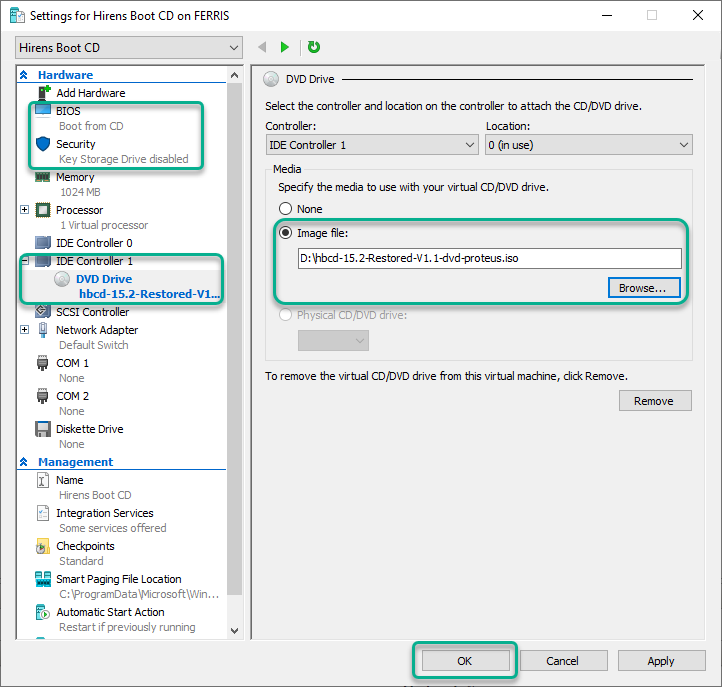Viewport: 722px width, 687px height.
Task: Open the Location dropdown showing 0 (in use)
Action: [588, 145]
